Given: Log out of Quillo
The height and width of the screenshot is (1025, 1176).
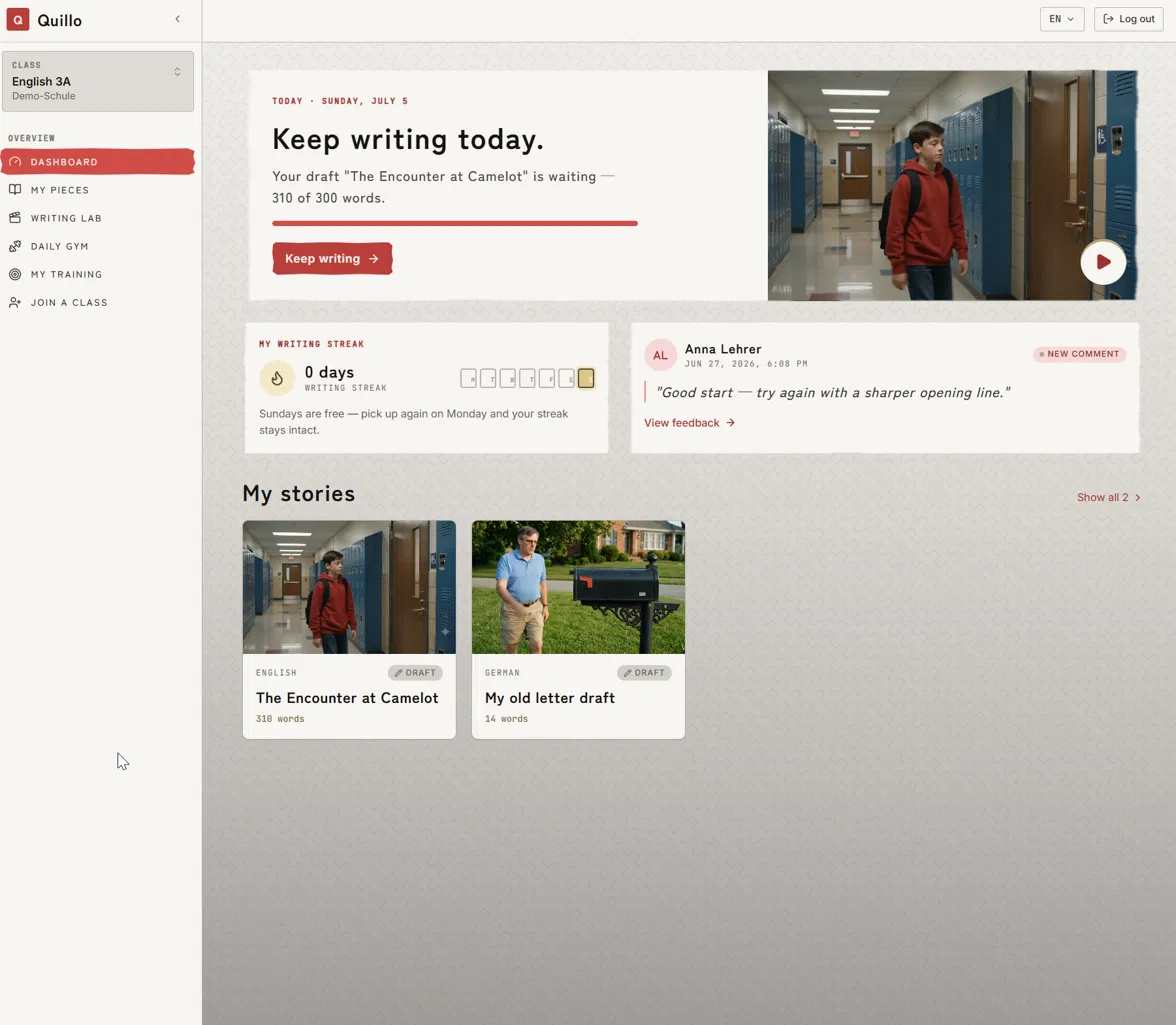Looking at the screenshot, I should tap(1129, 19).
